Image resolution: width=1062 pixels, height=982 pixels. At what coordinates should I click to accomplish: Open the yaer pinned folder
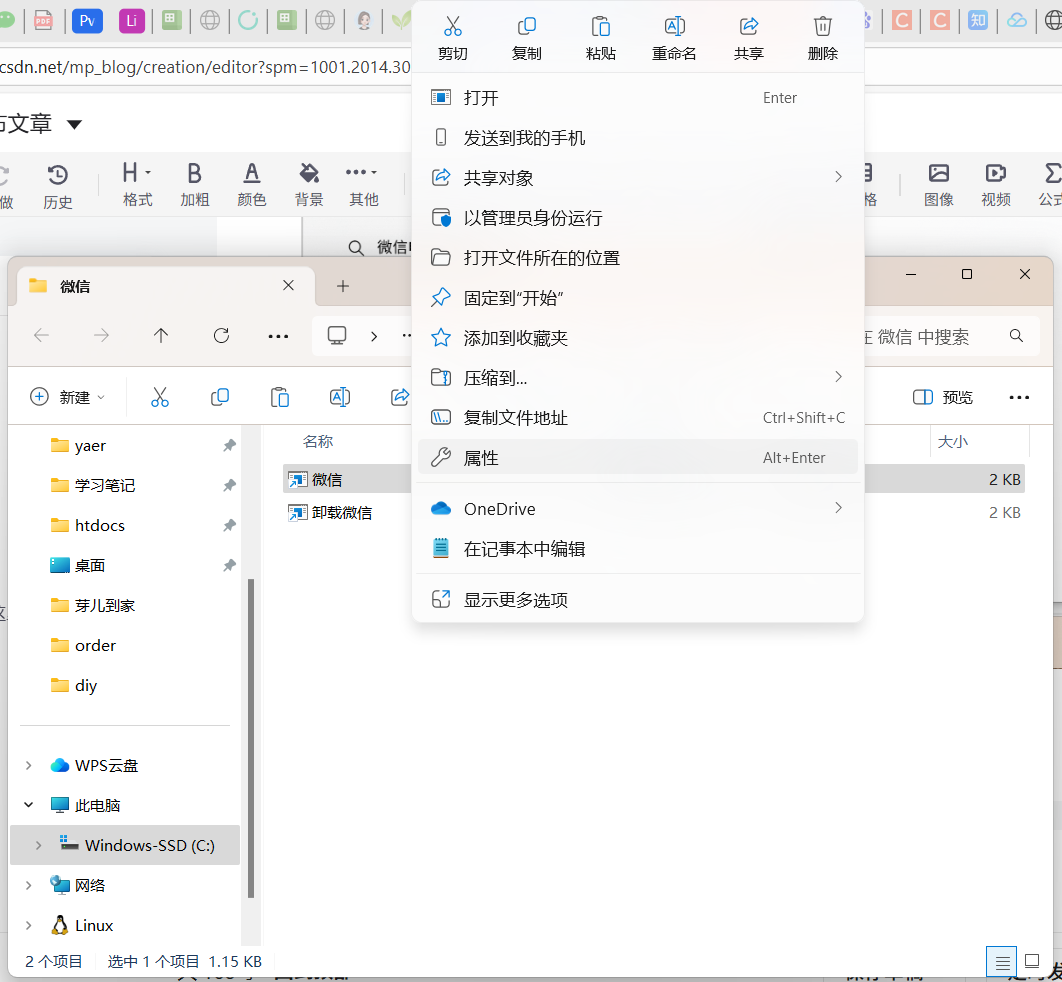(x=90, y=446)
